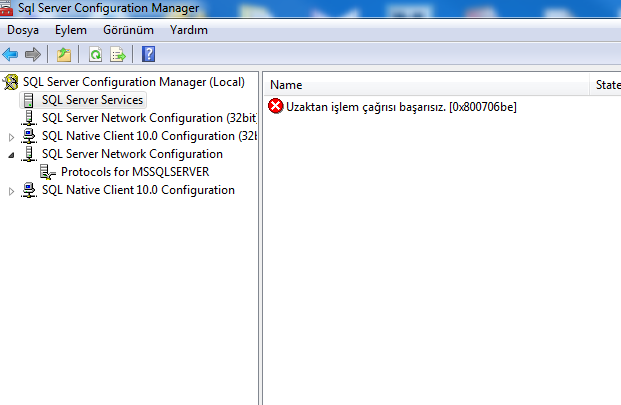
Task: Click the Export List toolbar icon
Action: (118, 54)
